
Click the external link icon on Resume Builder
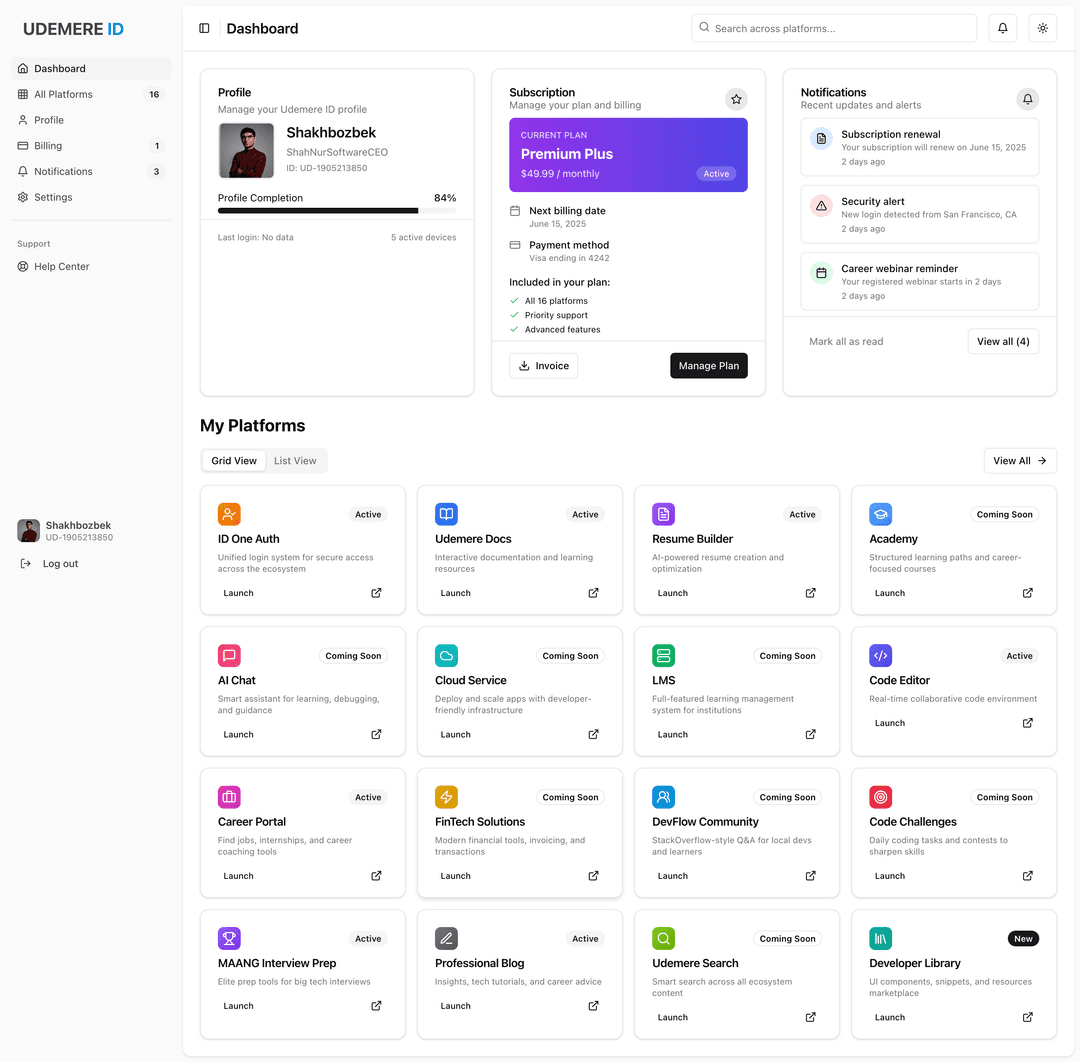[x=810, y=592]
